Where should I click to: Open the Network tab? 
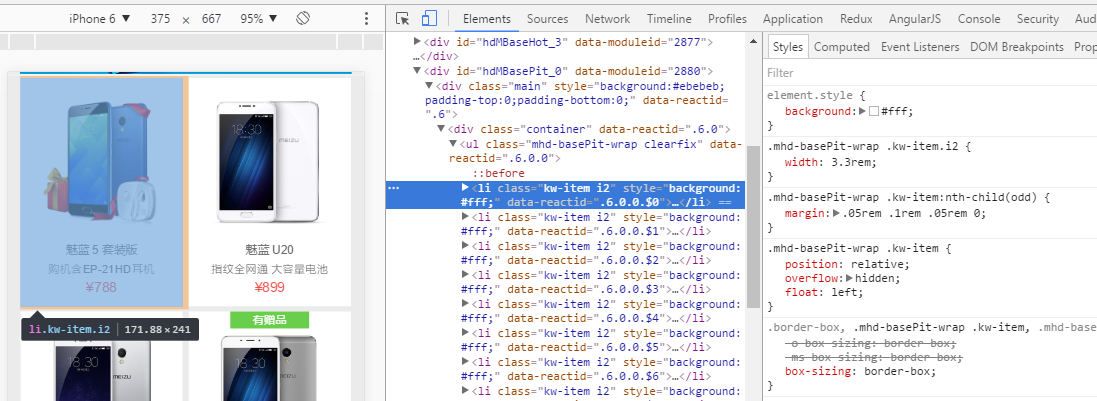tap(607, 19)
